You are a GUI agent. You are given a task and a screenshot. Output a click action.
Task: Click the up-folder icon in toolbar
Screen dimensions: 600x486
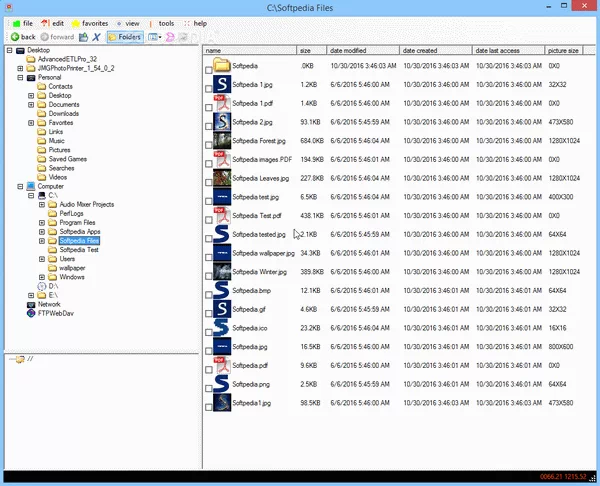tap(83, 37)
